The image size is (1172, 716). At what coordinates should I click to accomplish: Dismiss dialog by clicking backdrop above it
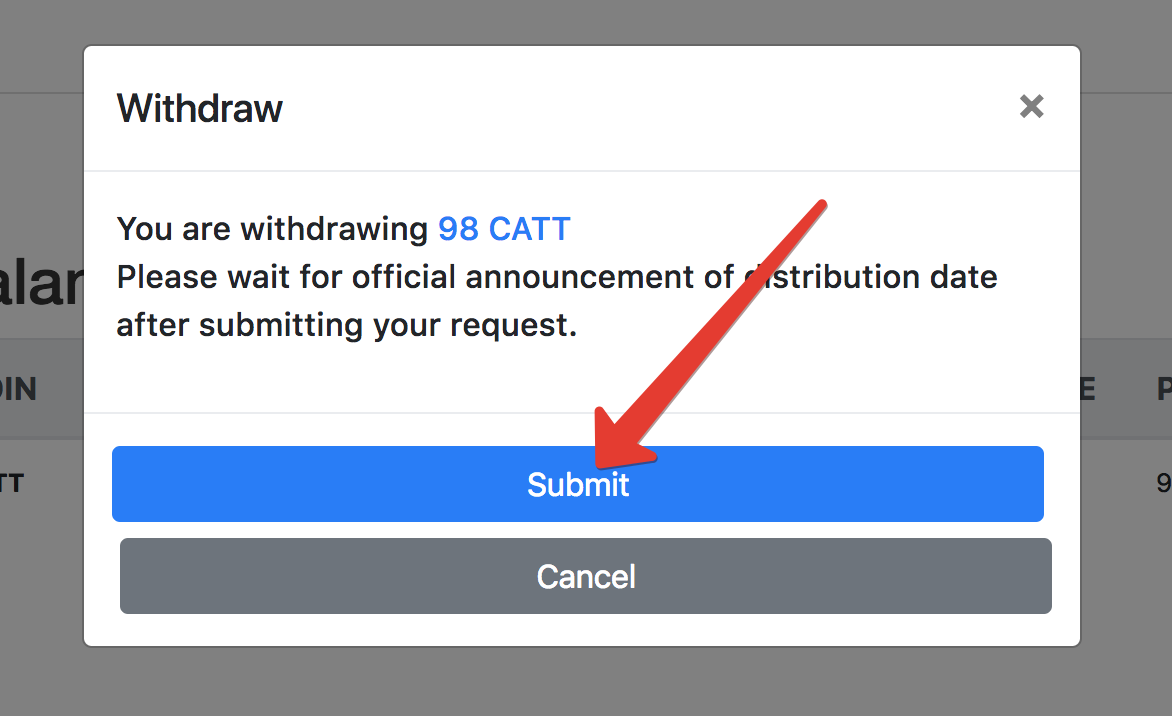point(586,20)
